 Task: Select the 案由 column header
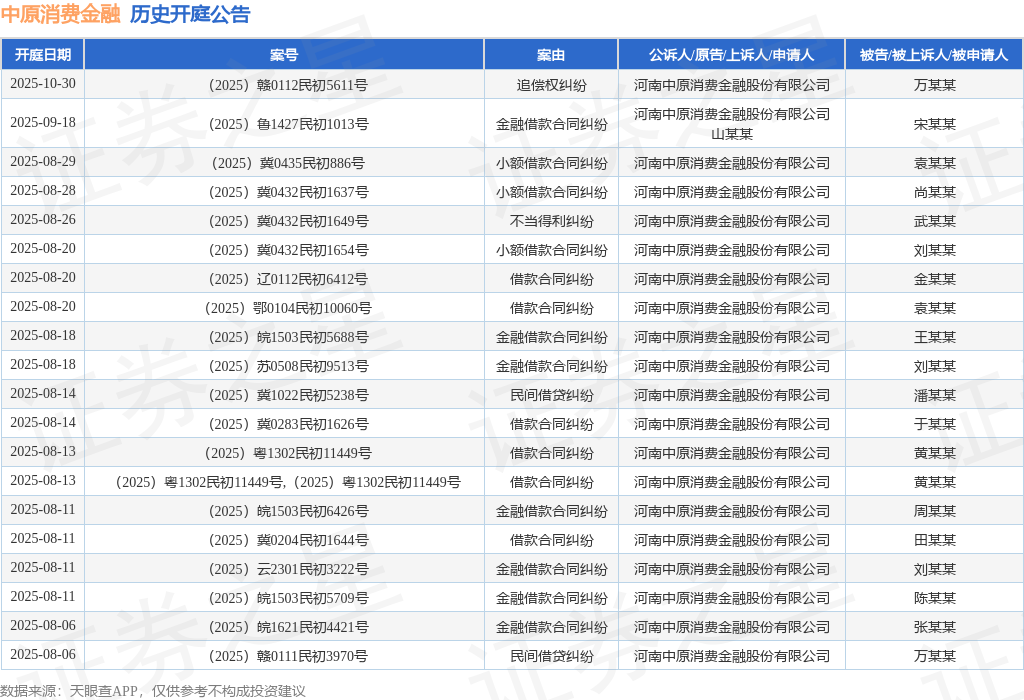[x=551, y=55]
